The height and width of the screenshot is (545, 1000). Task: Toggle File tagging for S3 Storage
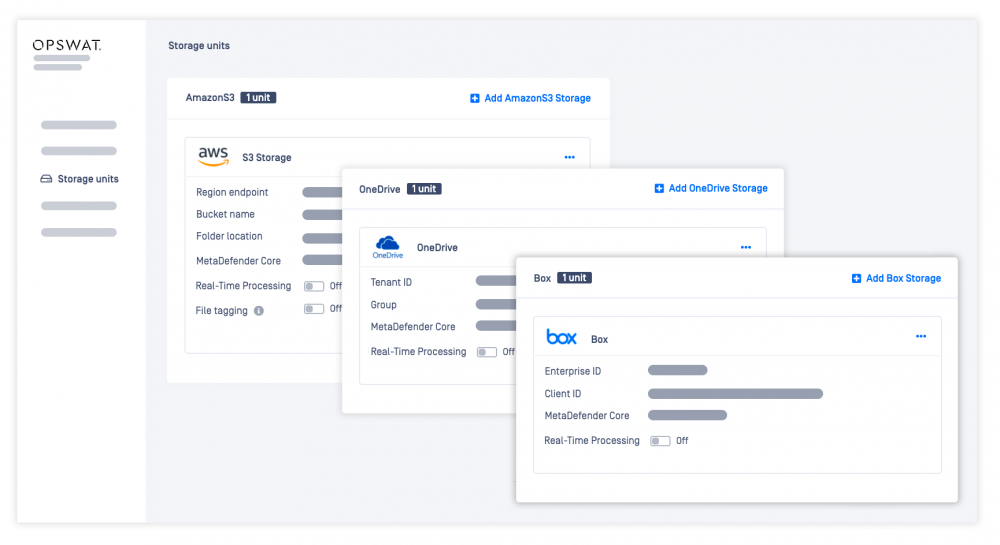(314, 309)
